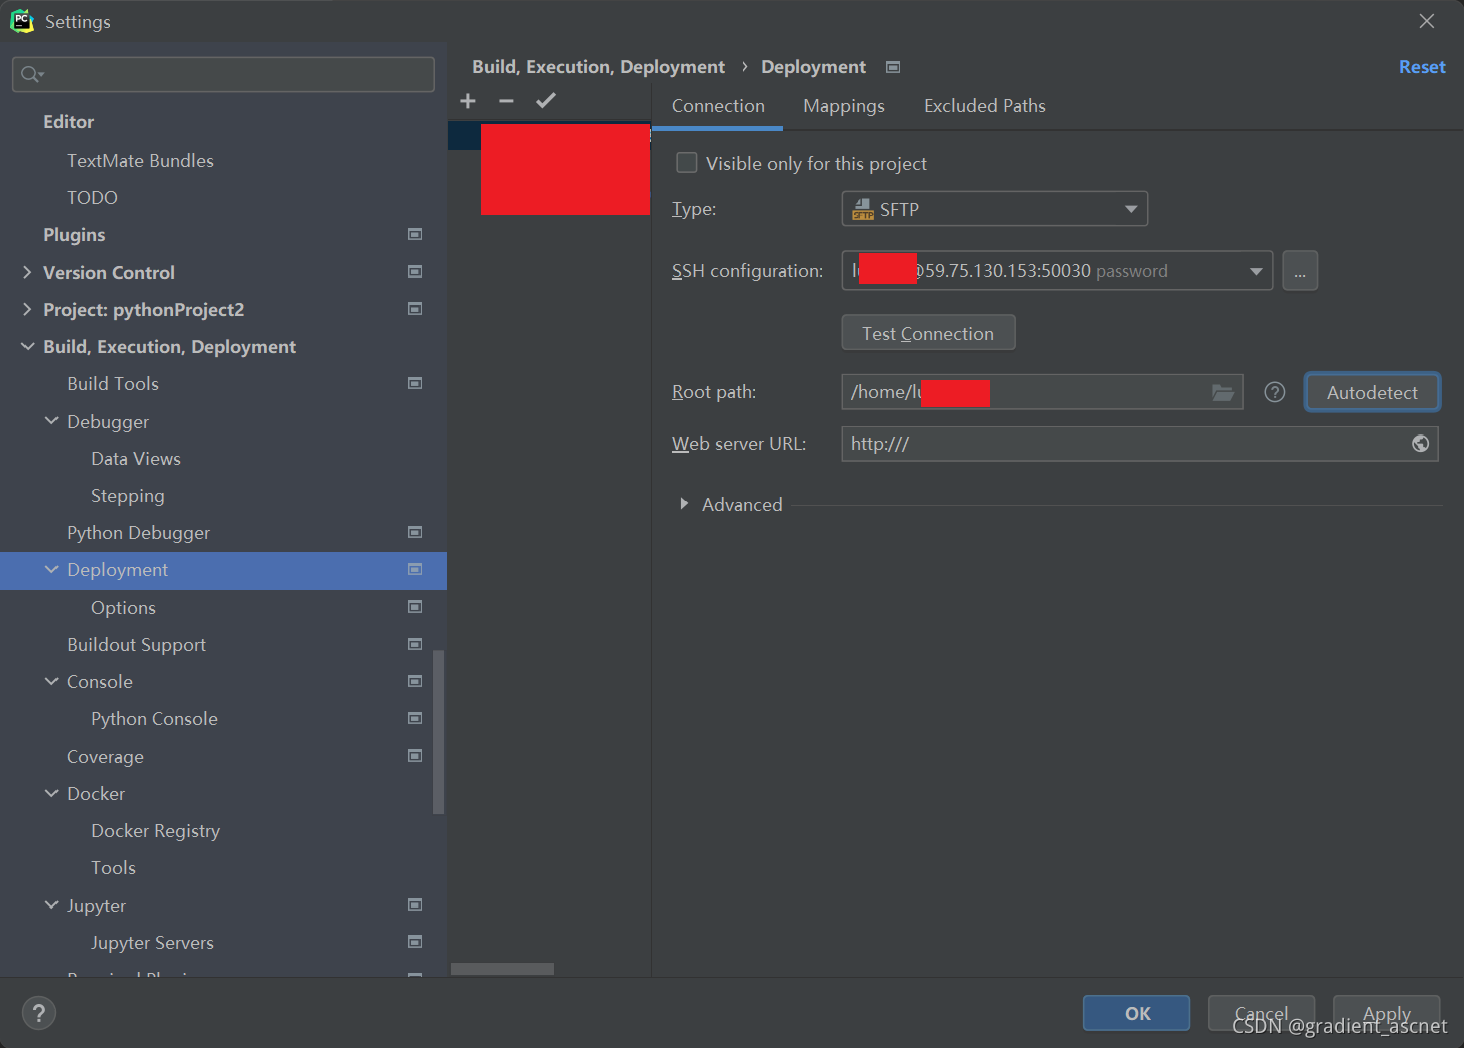Collapse the Jupyter tree node

tap(51, 905)
